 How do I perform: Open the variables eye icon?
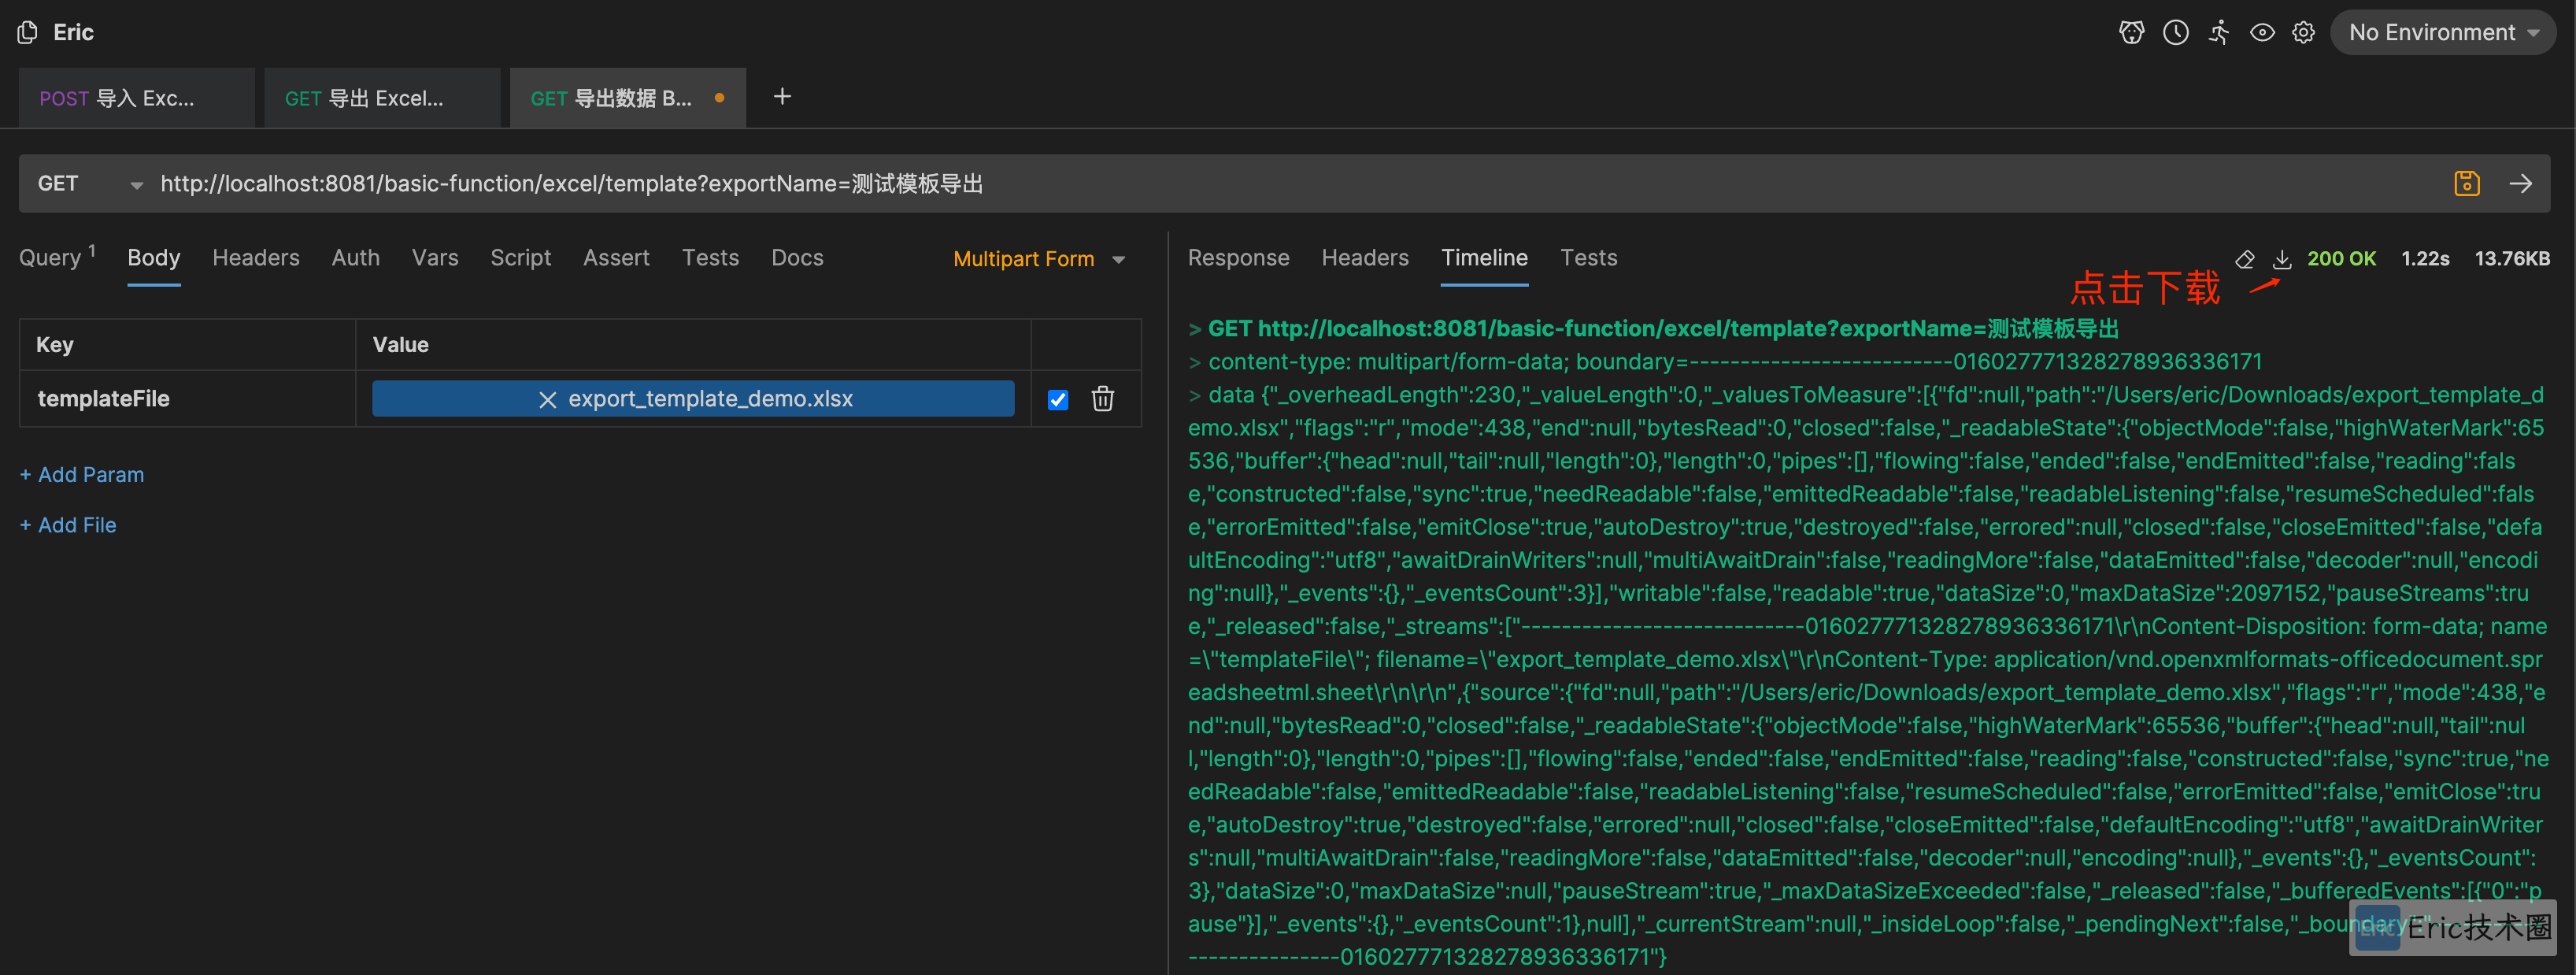coord(2262,33)
